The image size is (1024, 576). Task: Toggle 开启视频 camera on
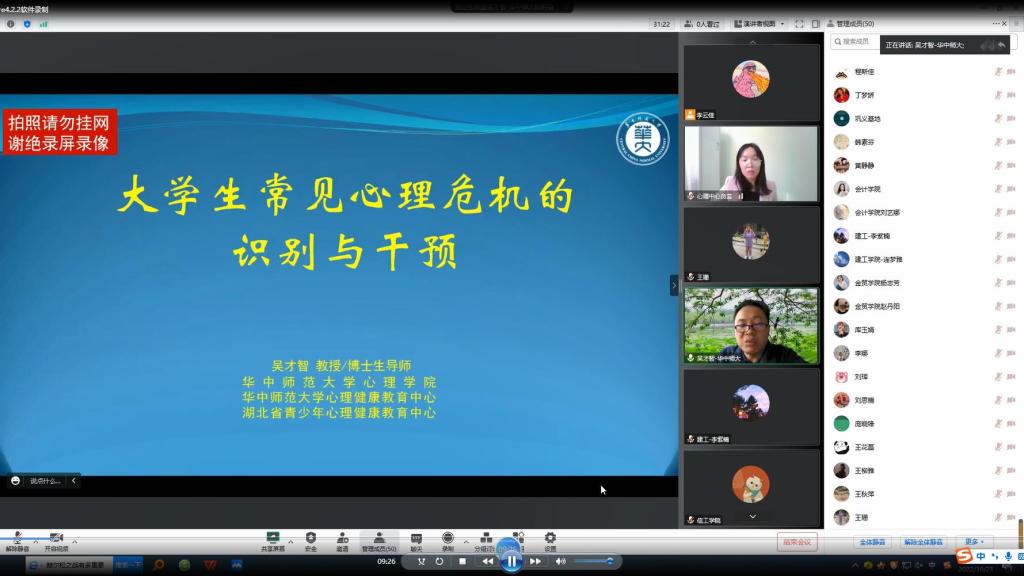pos(56,540)
